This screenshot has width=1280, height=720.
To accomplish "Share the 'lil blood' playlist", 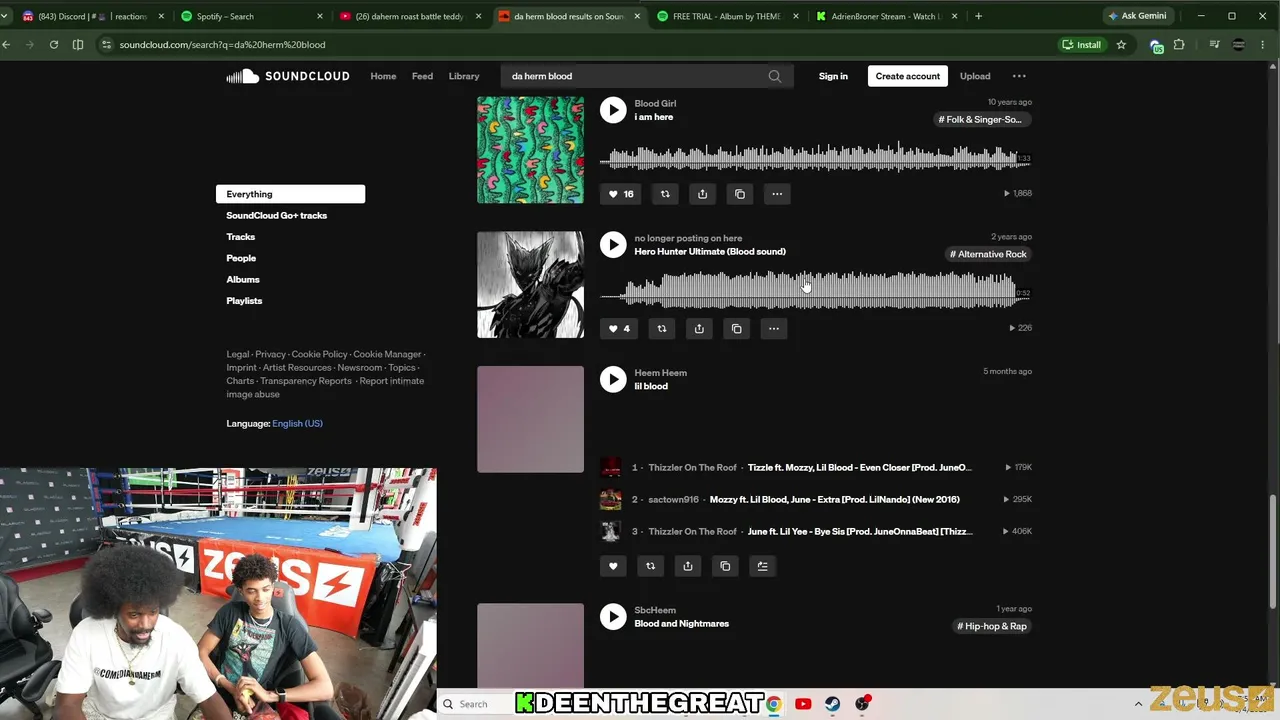I will (688, 566).
